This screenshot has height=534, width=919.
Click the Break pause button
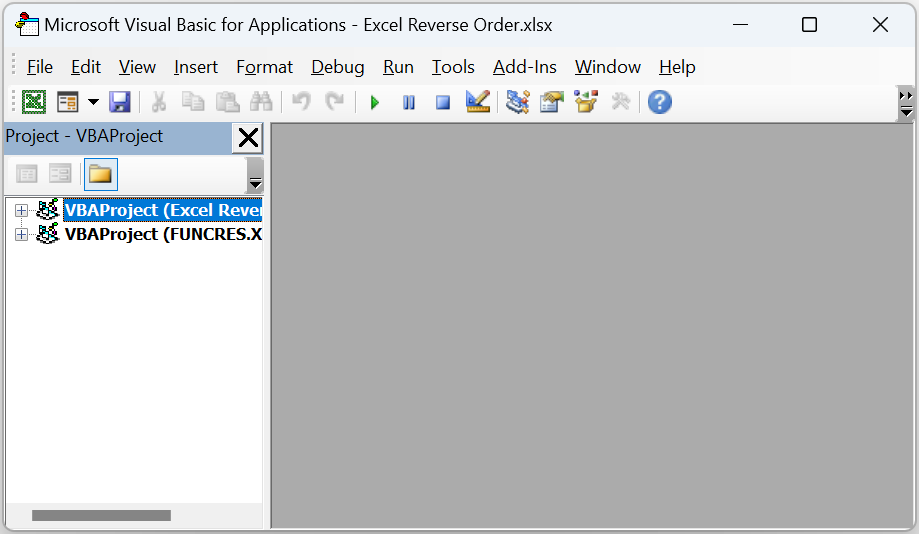coord(409,103)
